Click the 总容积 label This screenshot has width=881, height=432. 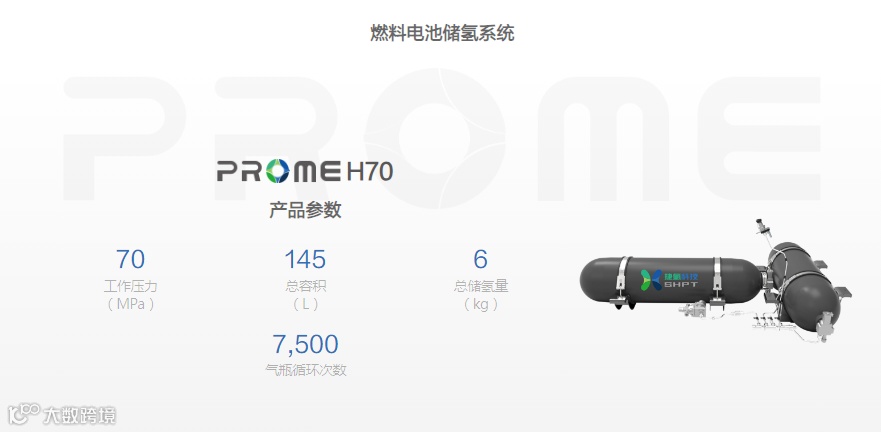tap(305, 286)
